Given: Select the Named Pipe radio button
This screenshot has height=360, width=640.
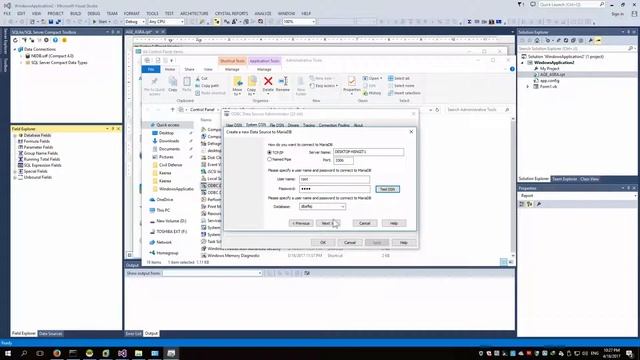Looking at the screenshot, I should coord(270,159).
